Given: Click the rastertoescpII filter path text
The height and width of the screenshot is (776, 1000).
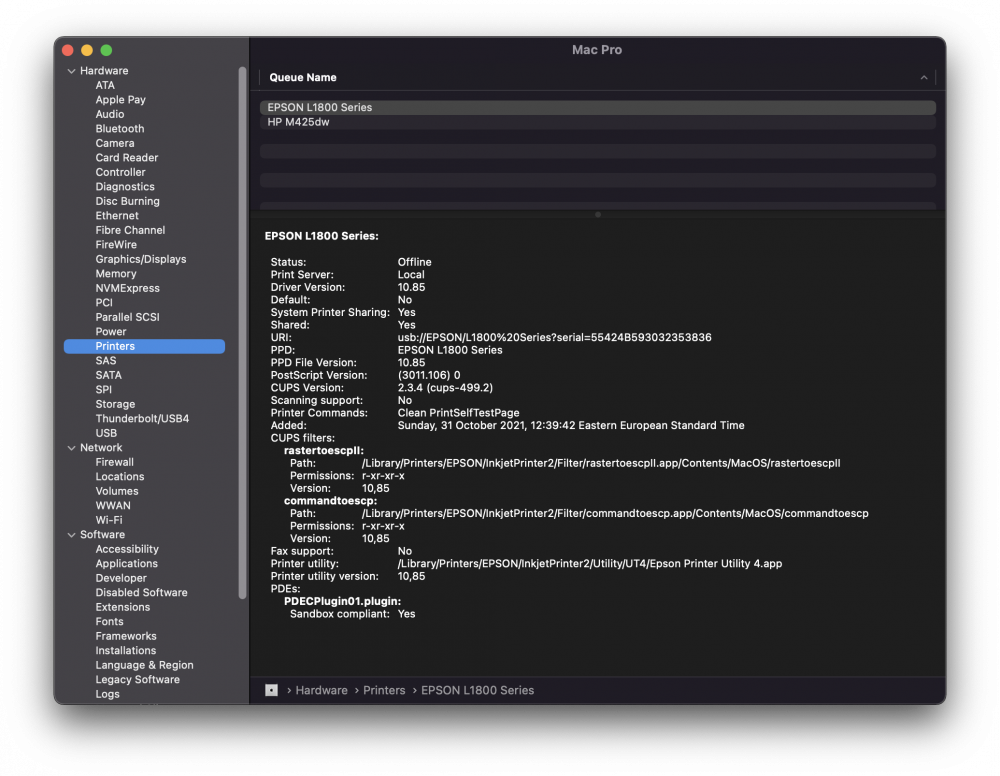Looking at the screenshot, I should click(x=601, y=464).
